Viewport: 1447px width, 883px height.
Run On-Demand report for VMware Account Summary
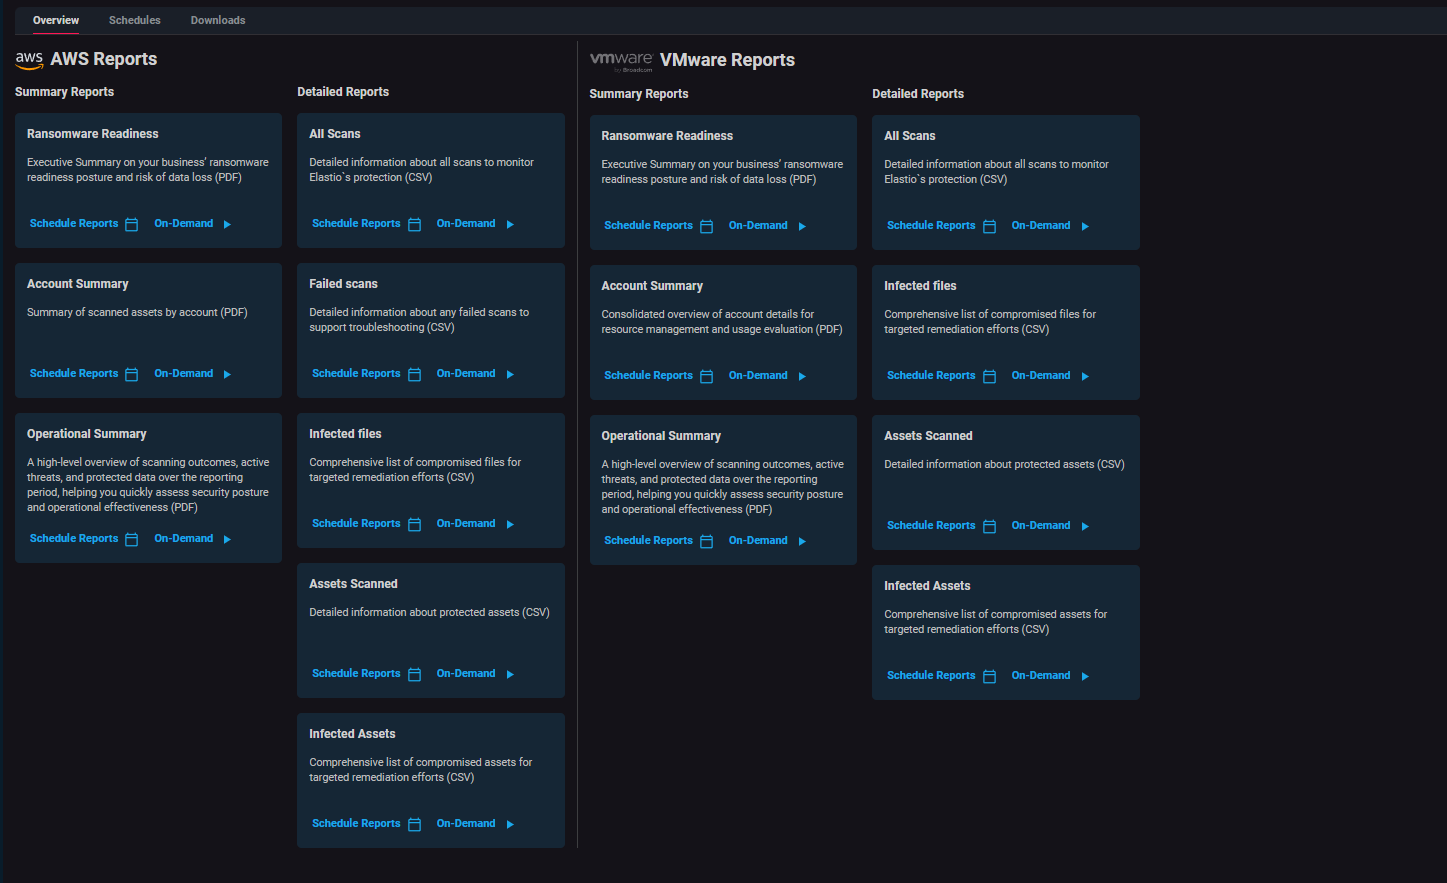(x=757, y=375)
